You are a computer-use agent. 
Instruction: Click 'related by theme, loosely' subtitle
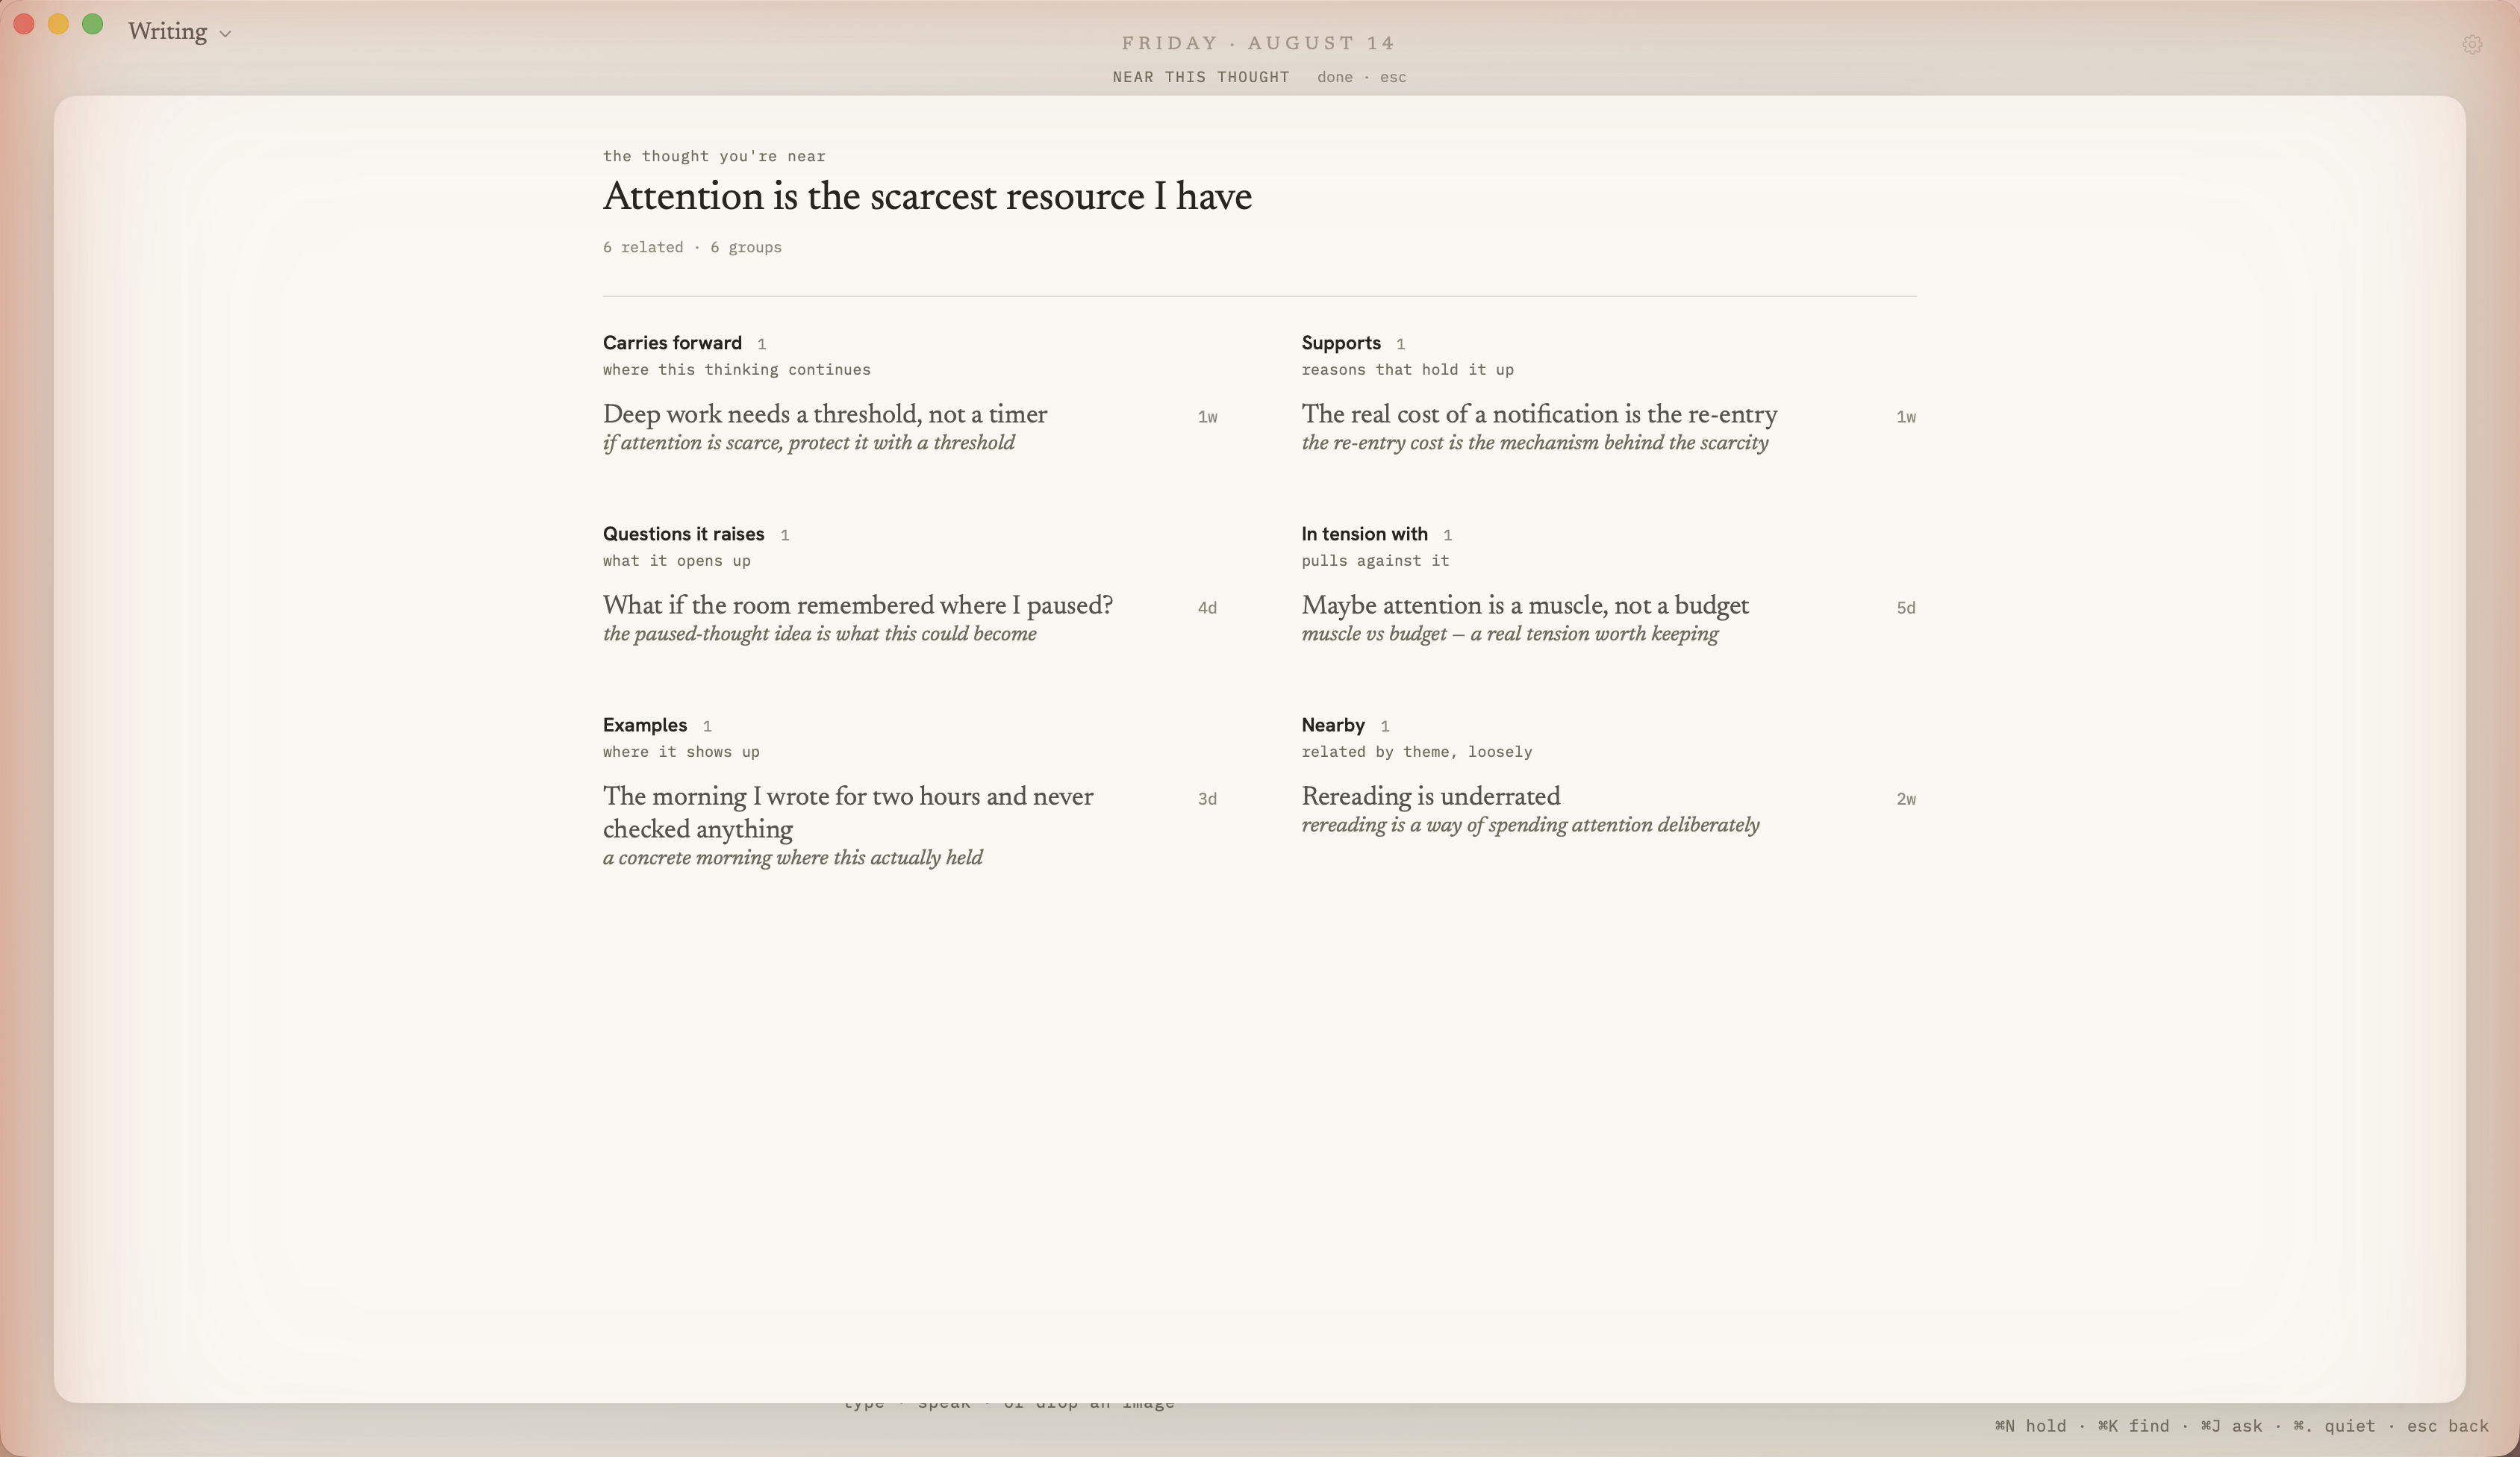click(x=1416, y=752)
